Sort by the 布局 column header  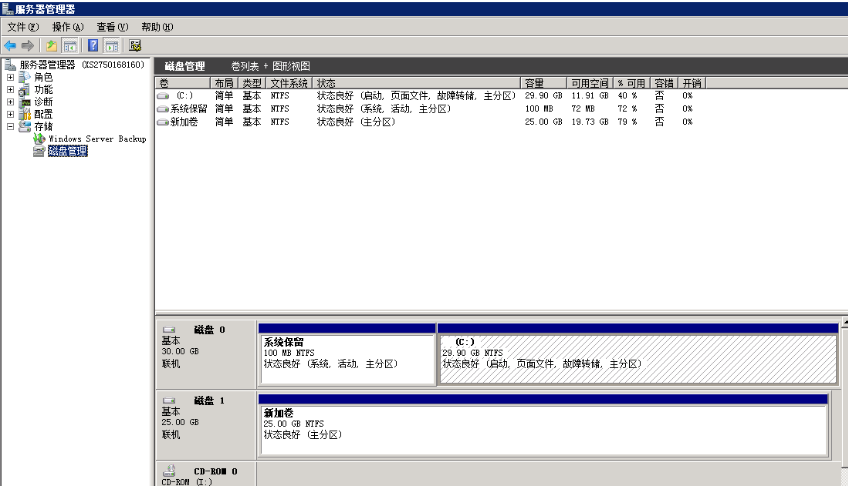[224, 83]
